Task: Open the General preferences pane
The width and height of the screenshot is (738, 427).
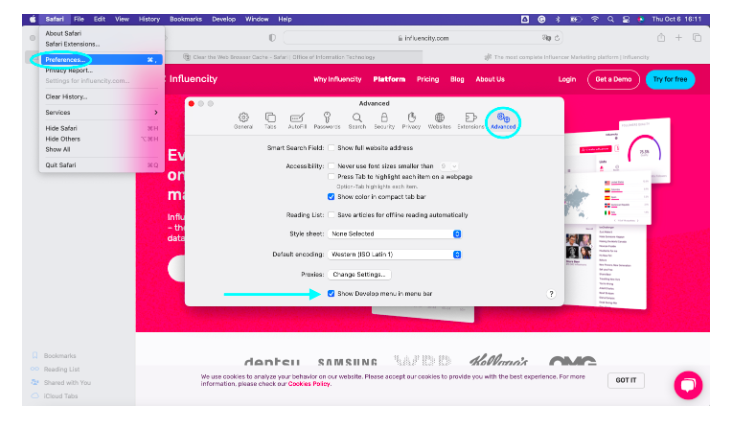Action: click(x=243, y=121)
